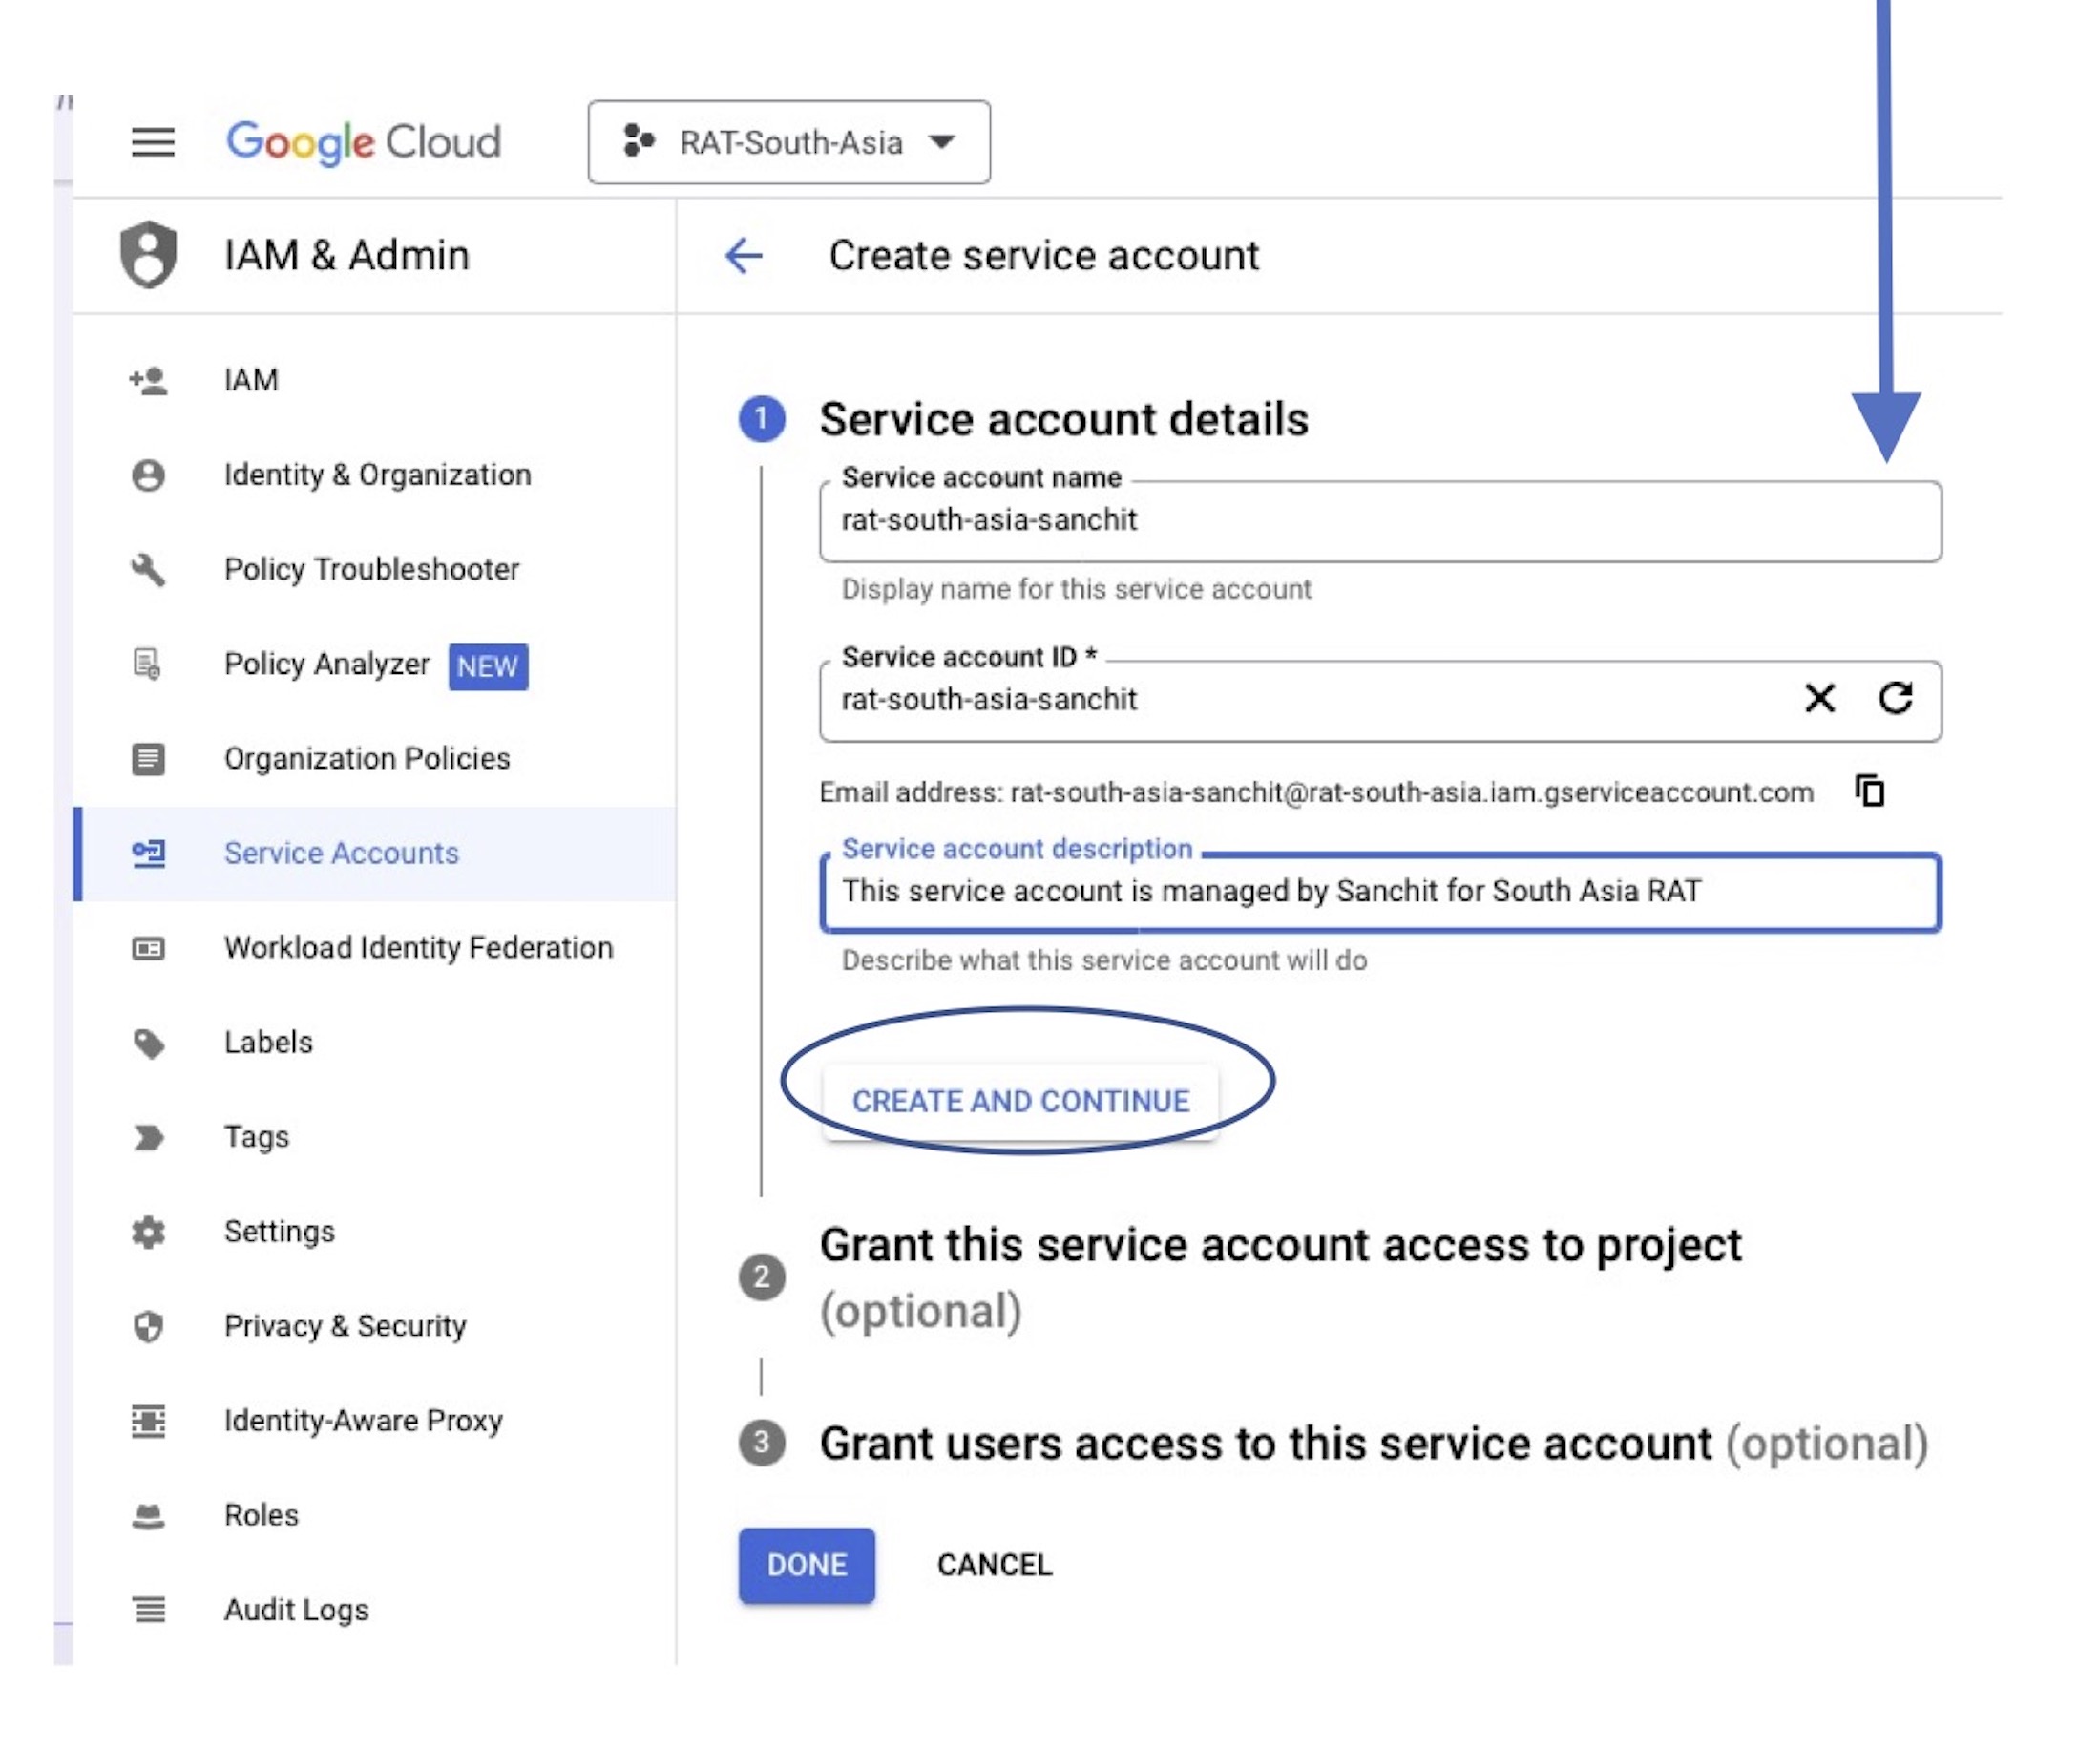Viewport: 2100px width, 1751px height.
Task: Click the NEW badge beside Policy Analyzer
Action: point(488,666)
